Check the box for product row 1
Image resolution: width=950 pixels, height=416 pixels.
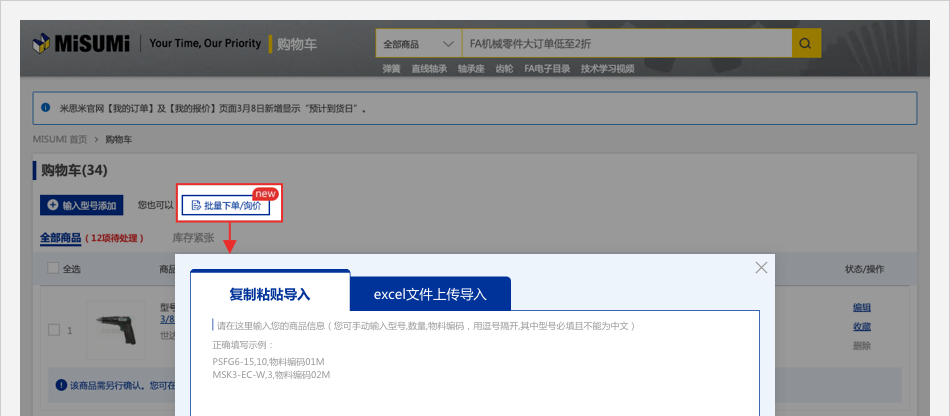pyautogui.click(x=54, y=330)
